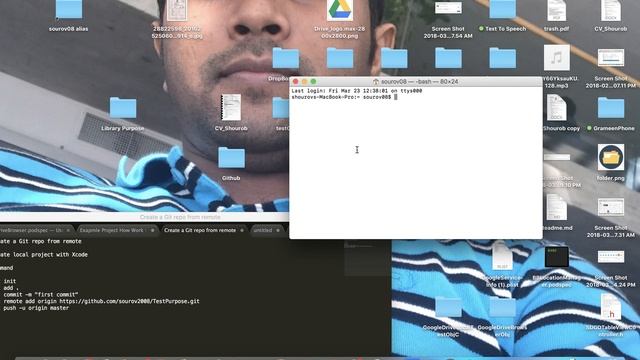Select the 128.mp3 audio file icon

(556, 58)
